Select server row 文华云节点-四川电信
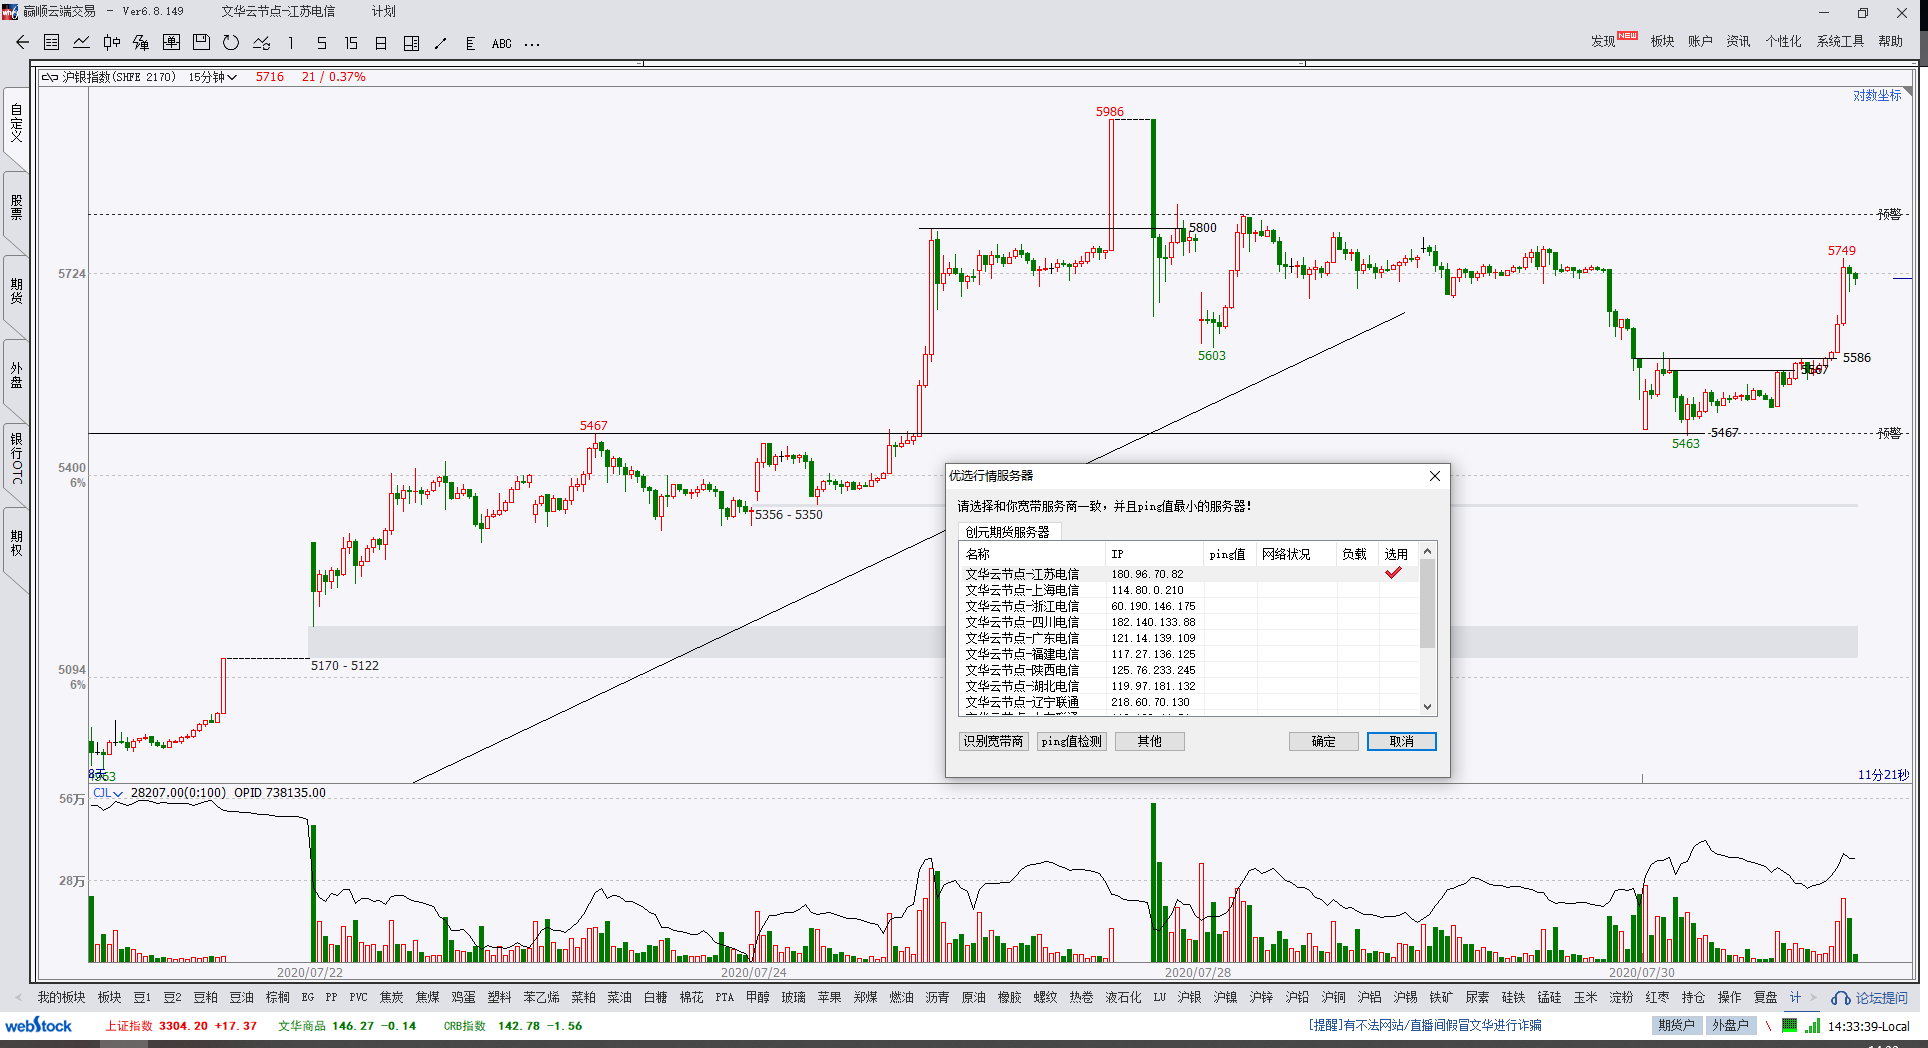This screenshot has width=1928, height=1048. click(1188, 622)
